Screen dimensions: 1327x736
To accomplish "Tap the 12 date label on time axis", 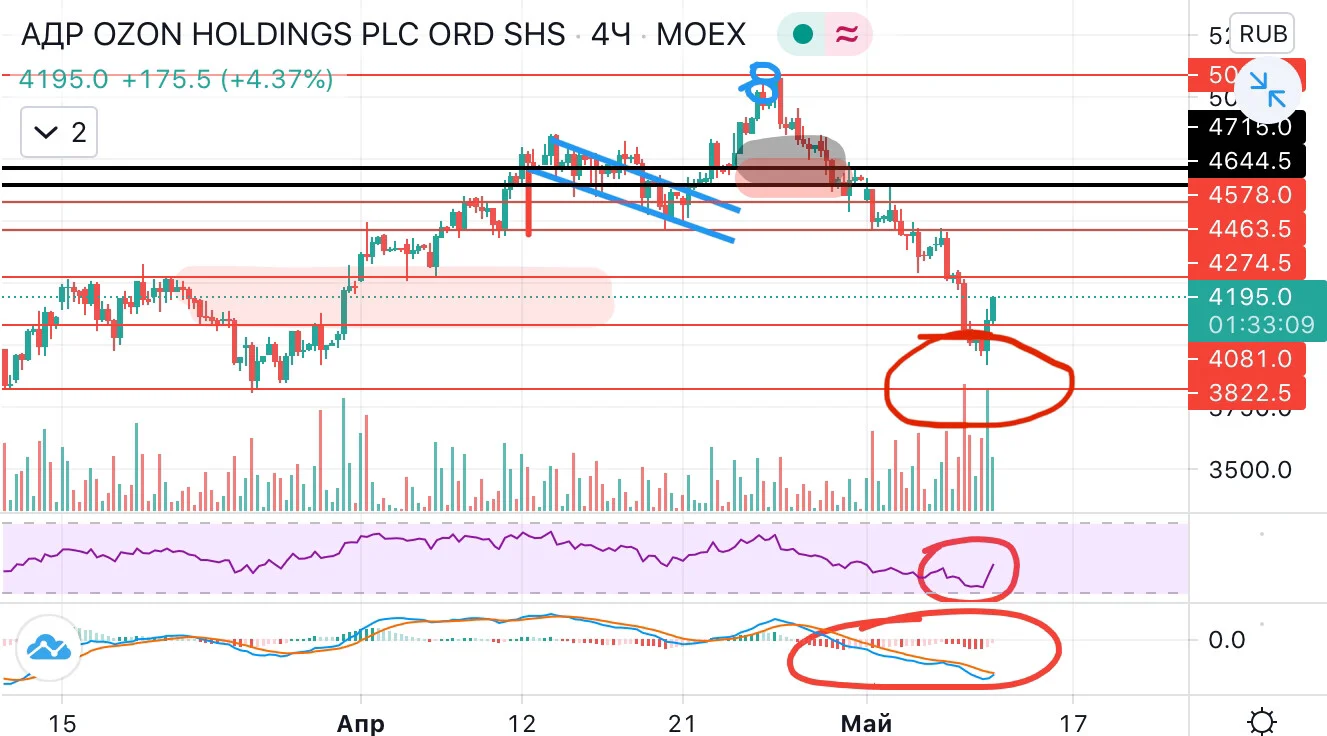I will [x=523, y=722].
